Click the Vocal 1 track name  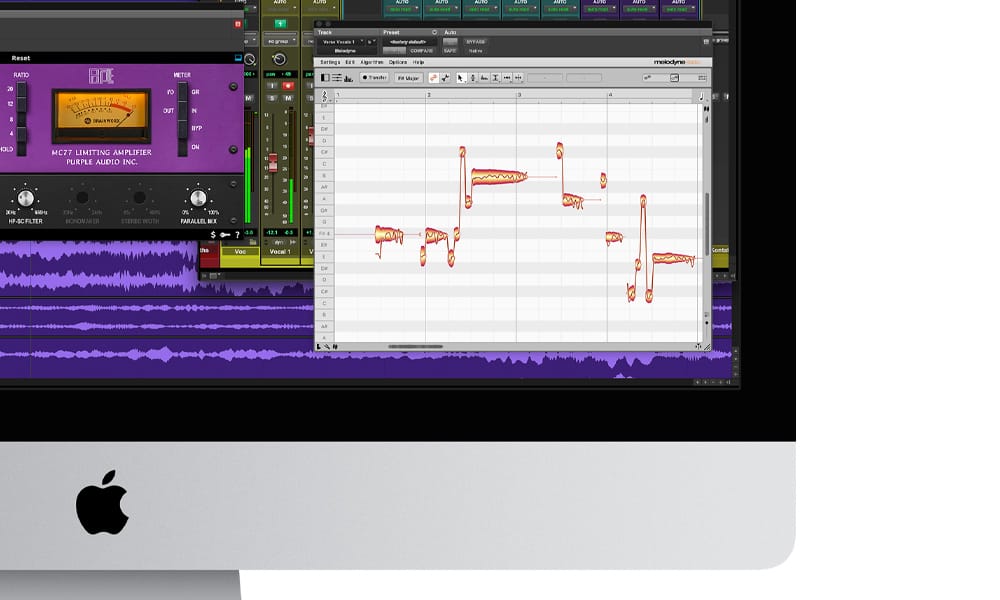(x=279, y=252)
